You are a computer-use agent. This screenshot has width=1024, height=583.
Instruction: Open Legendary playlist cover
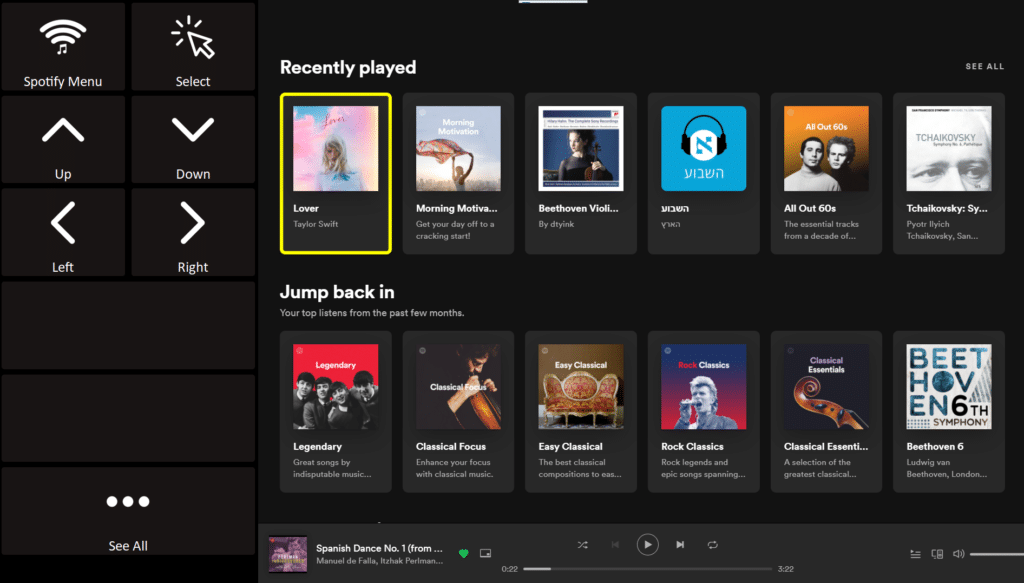pos(336,386)
